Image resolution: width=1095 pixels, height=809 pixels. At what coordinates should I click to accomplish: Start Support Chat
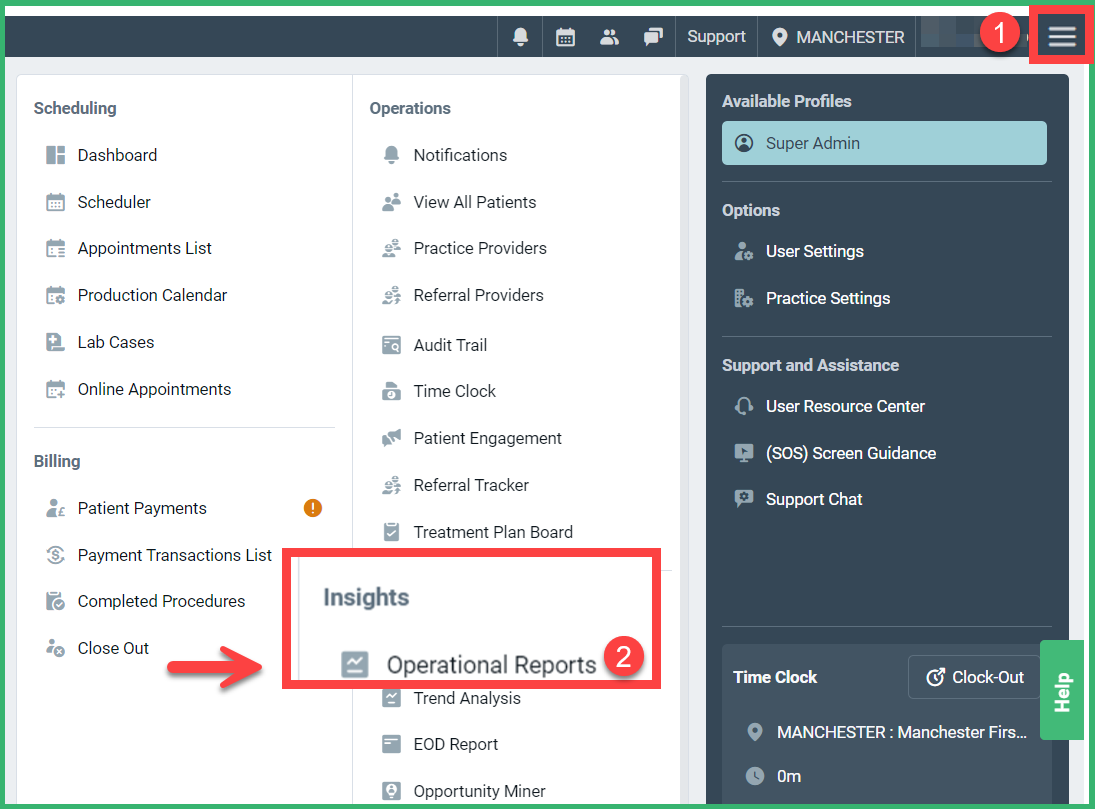814,499
